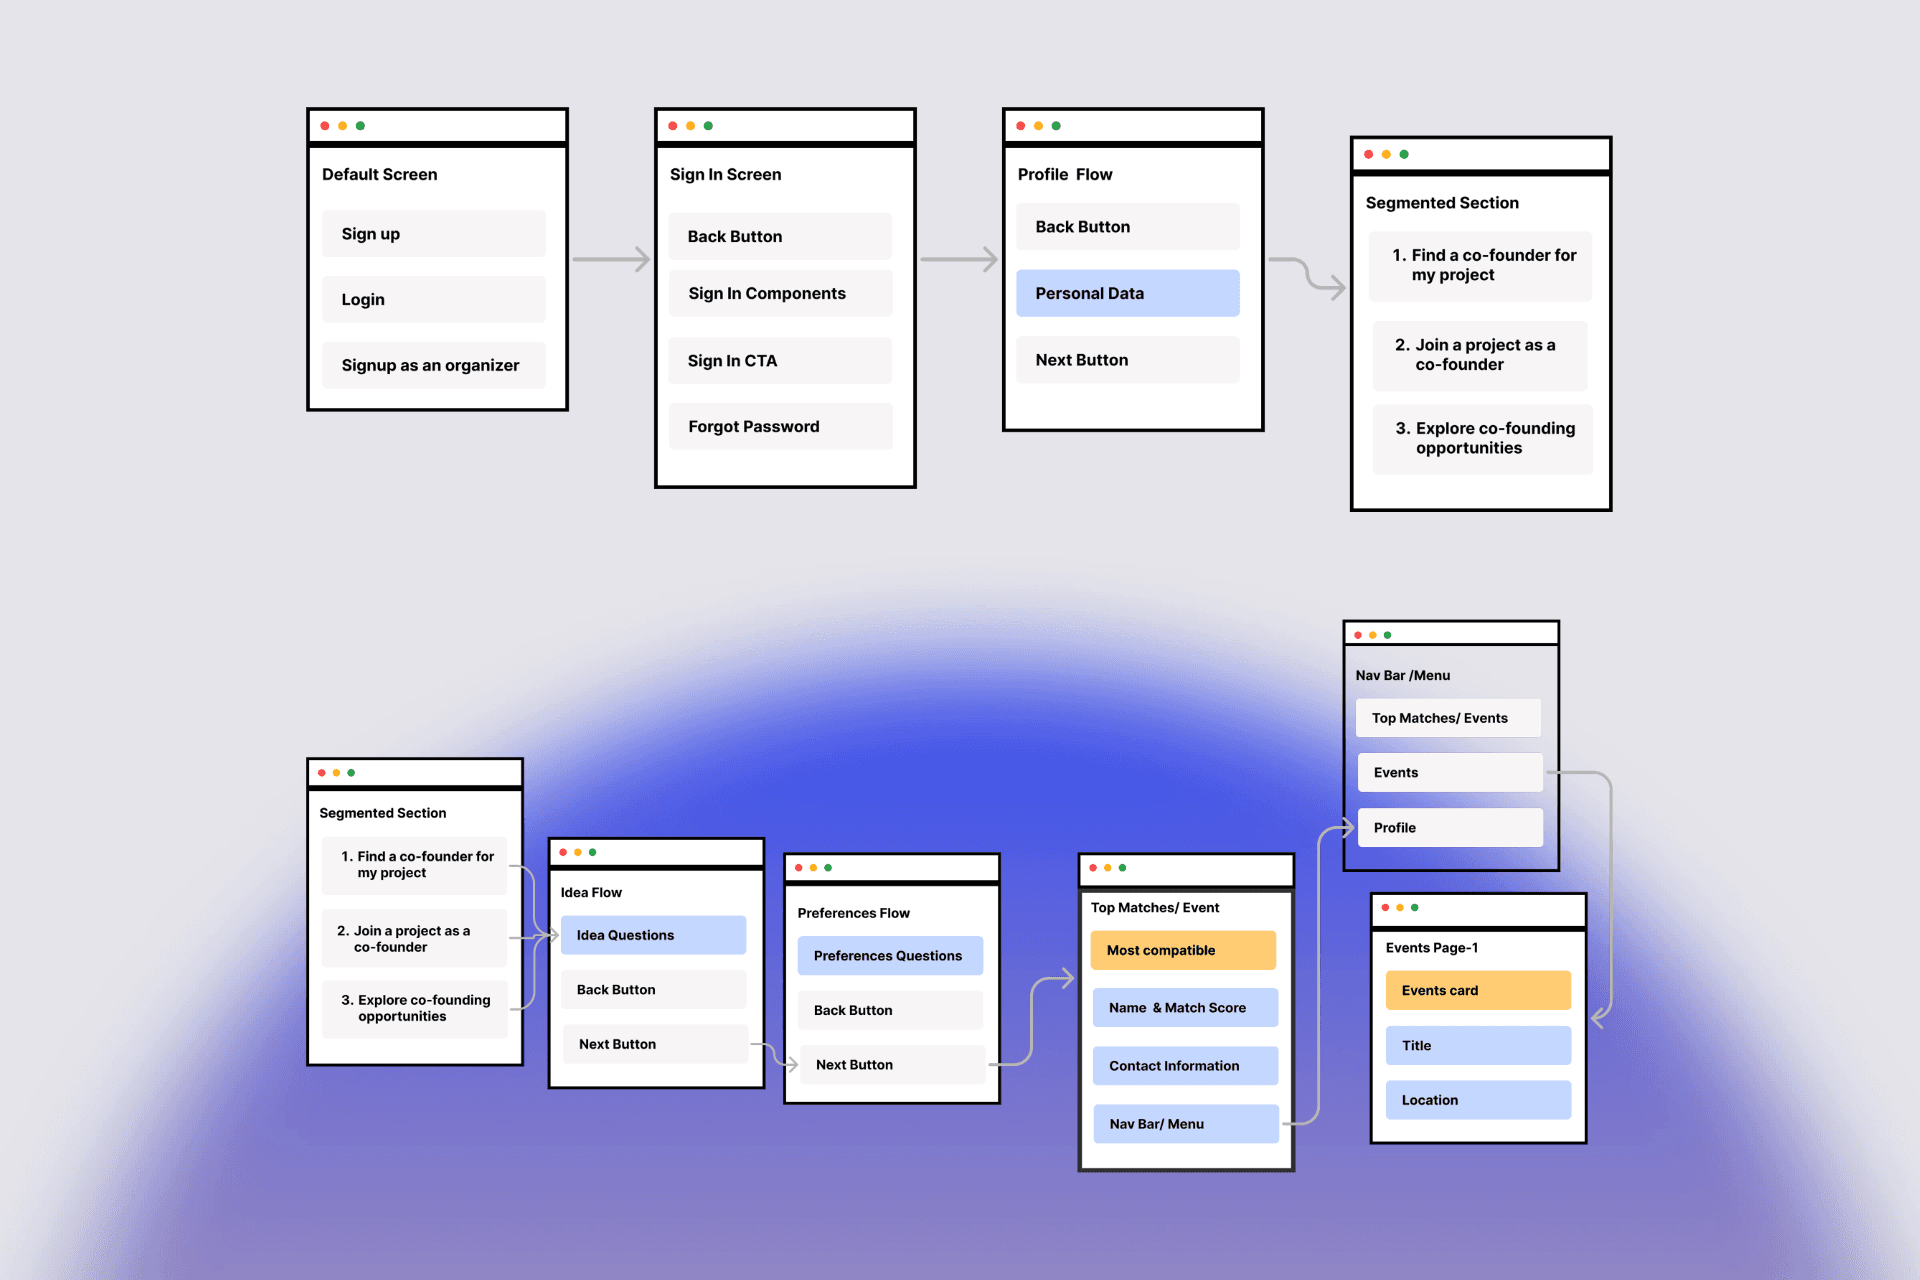The image size is (1920, 1280).
Task: Click red dot on Default Screen window
Action: pyautogui.click(x=325, y=126)
